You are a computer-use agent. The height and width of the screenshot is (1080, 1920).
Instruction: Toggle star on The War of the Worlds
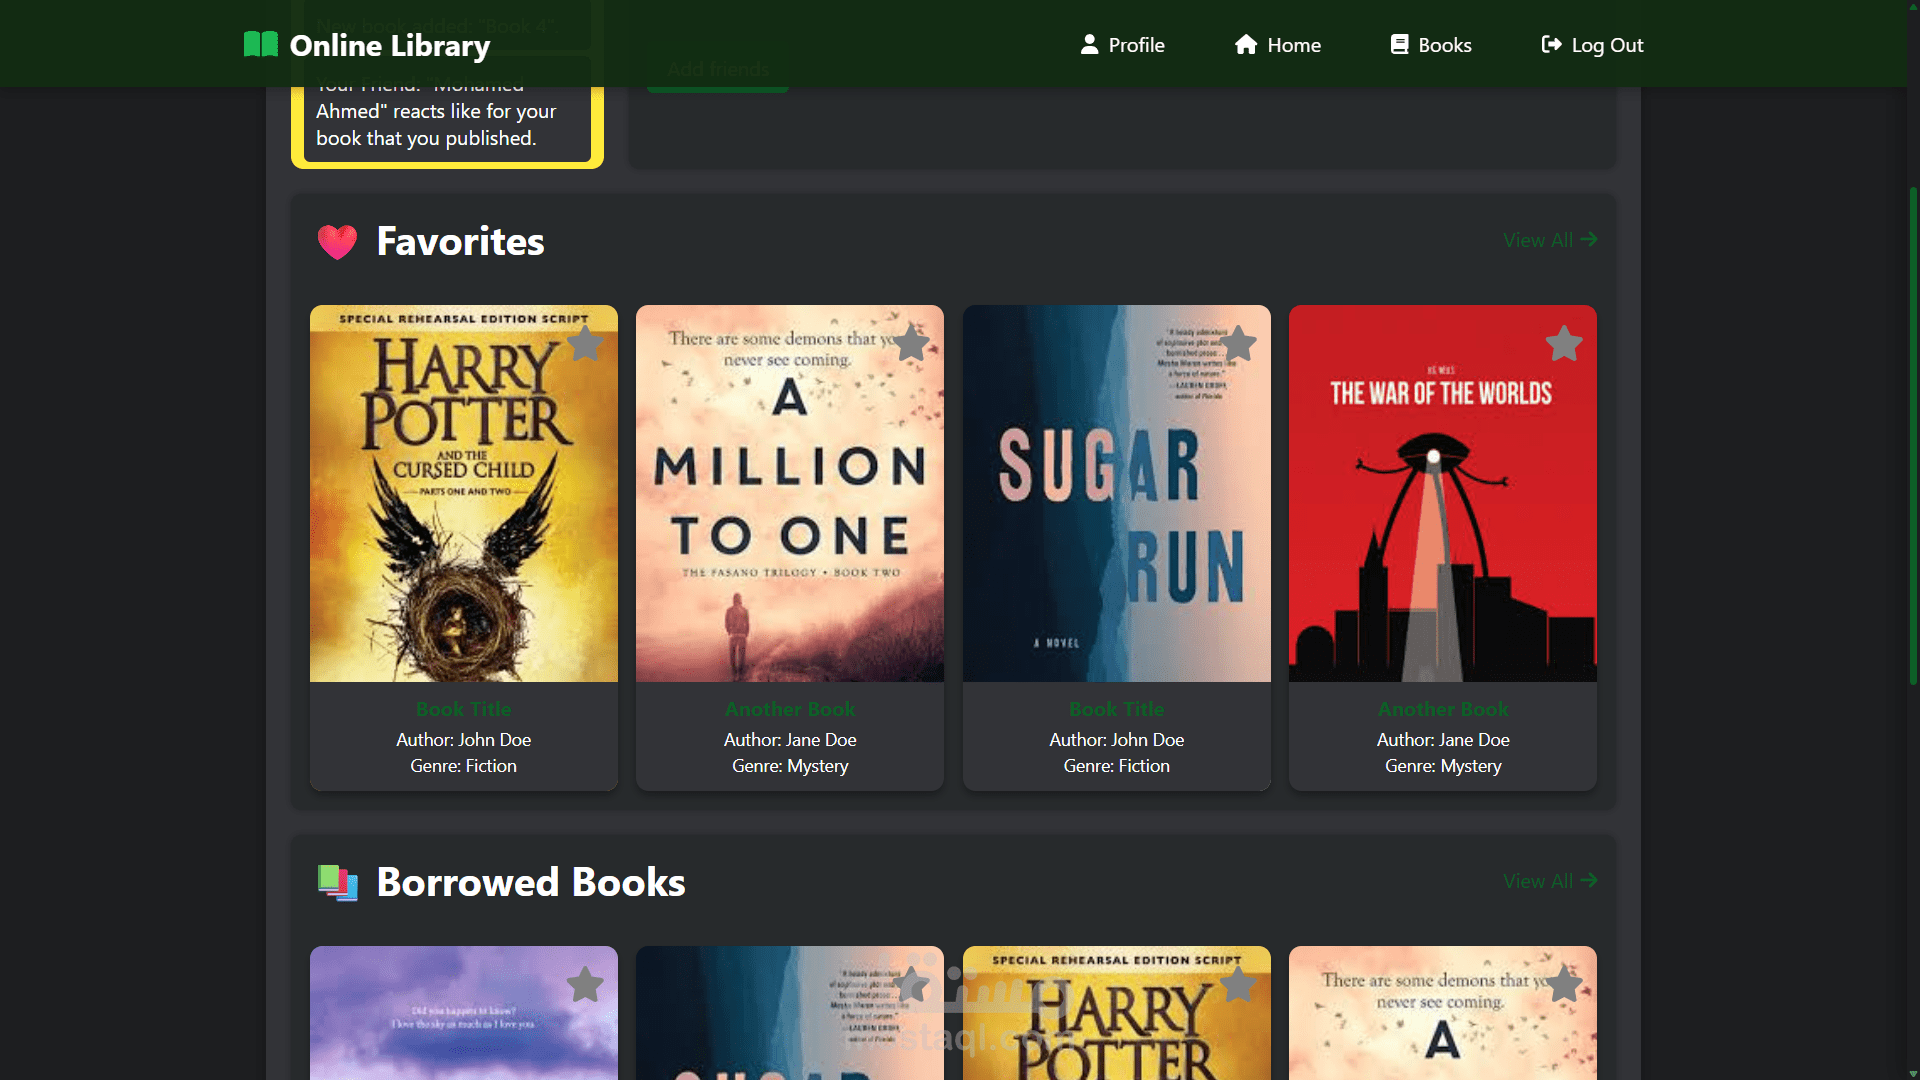point(1564,344)
